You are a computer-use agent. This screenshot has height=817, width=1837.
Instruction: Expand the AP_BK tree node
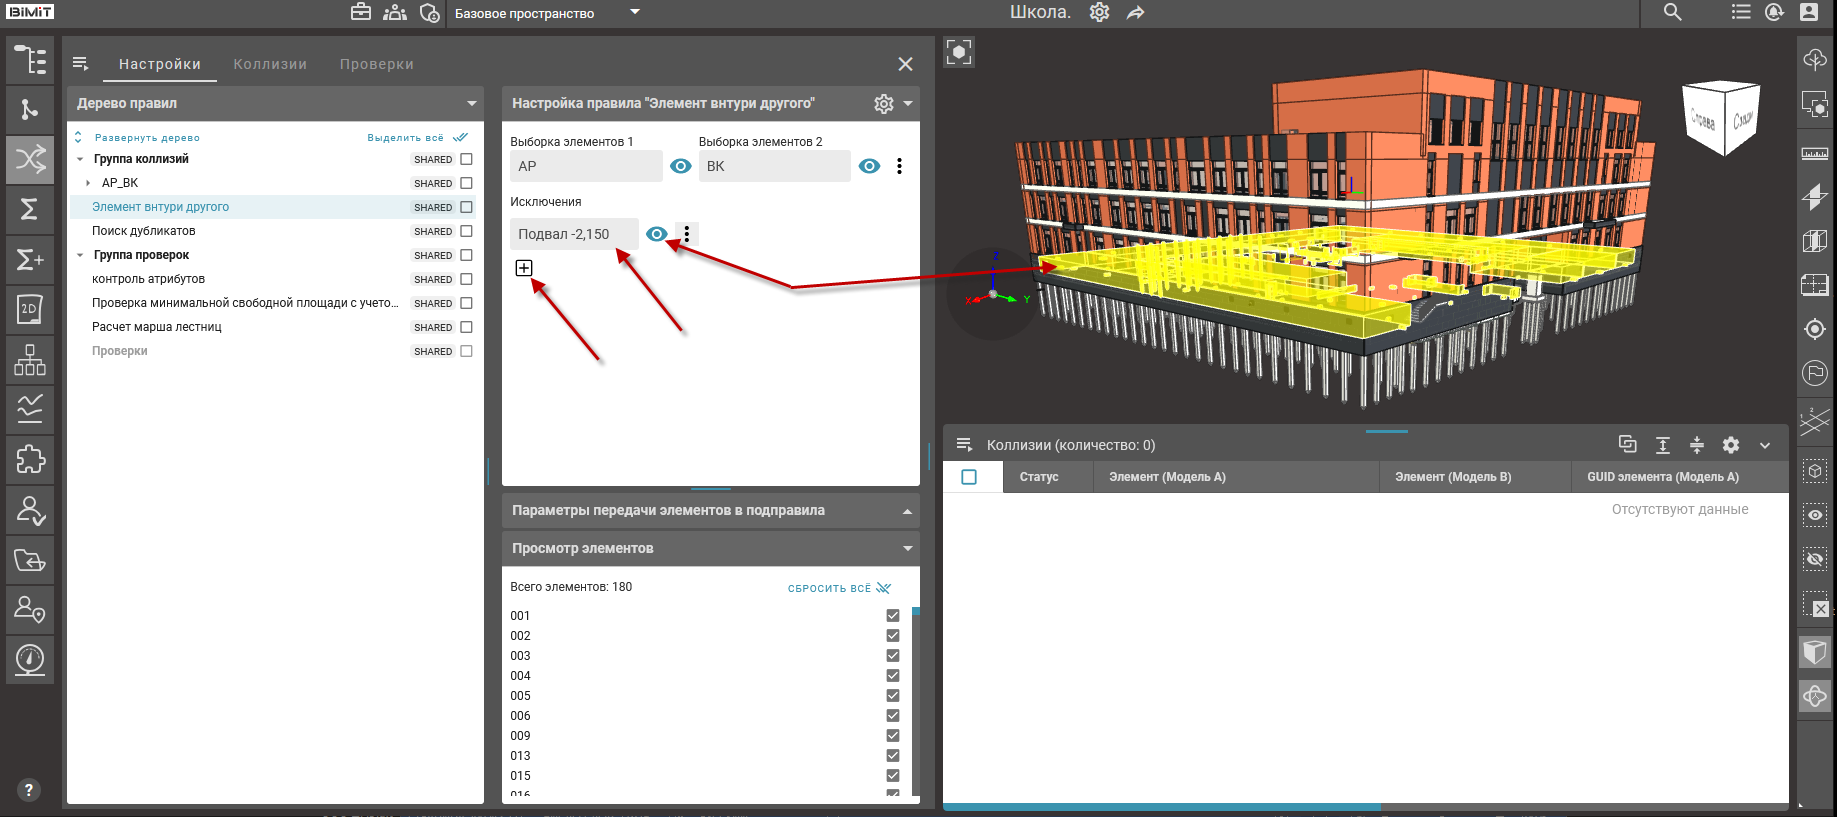88,183
